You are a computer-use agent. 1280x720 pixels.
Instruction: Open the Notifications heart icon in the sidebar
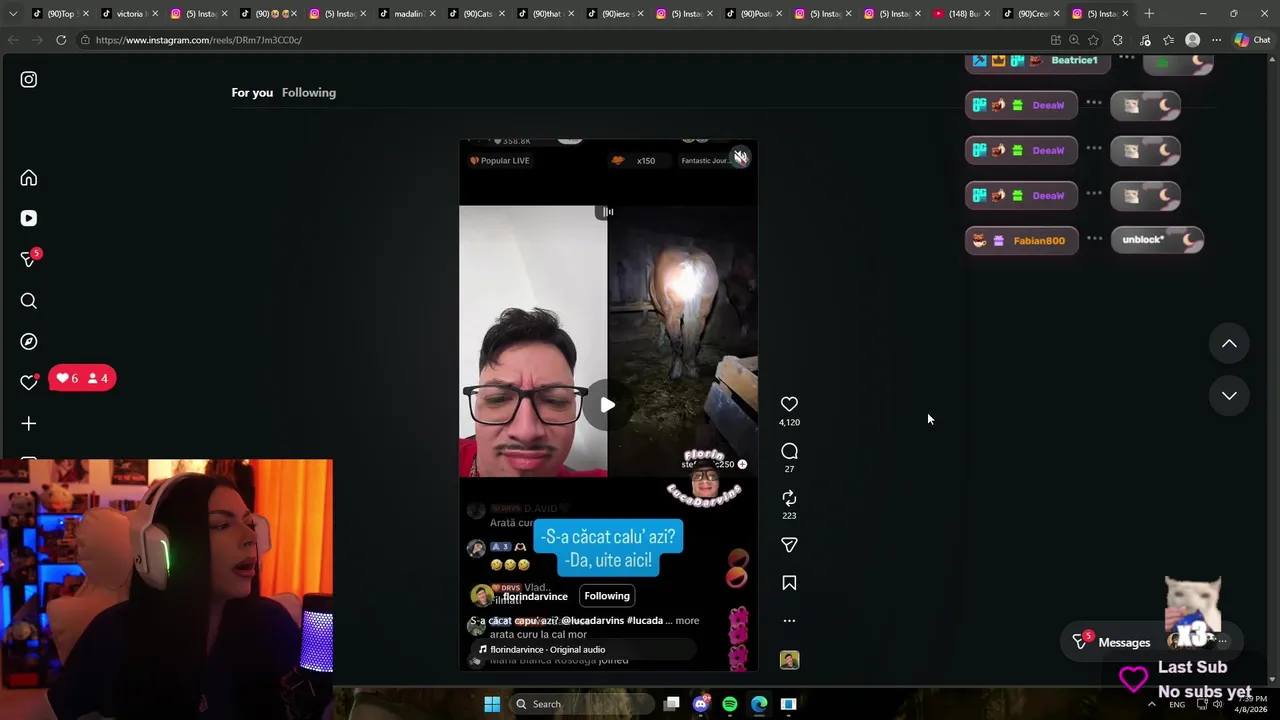point(29,382)
